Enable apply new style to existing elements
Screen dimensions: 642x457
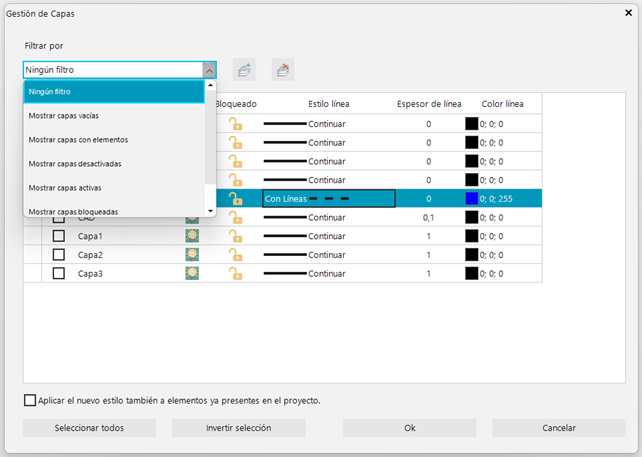(30, 400)
